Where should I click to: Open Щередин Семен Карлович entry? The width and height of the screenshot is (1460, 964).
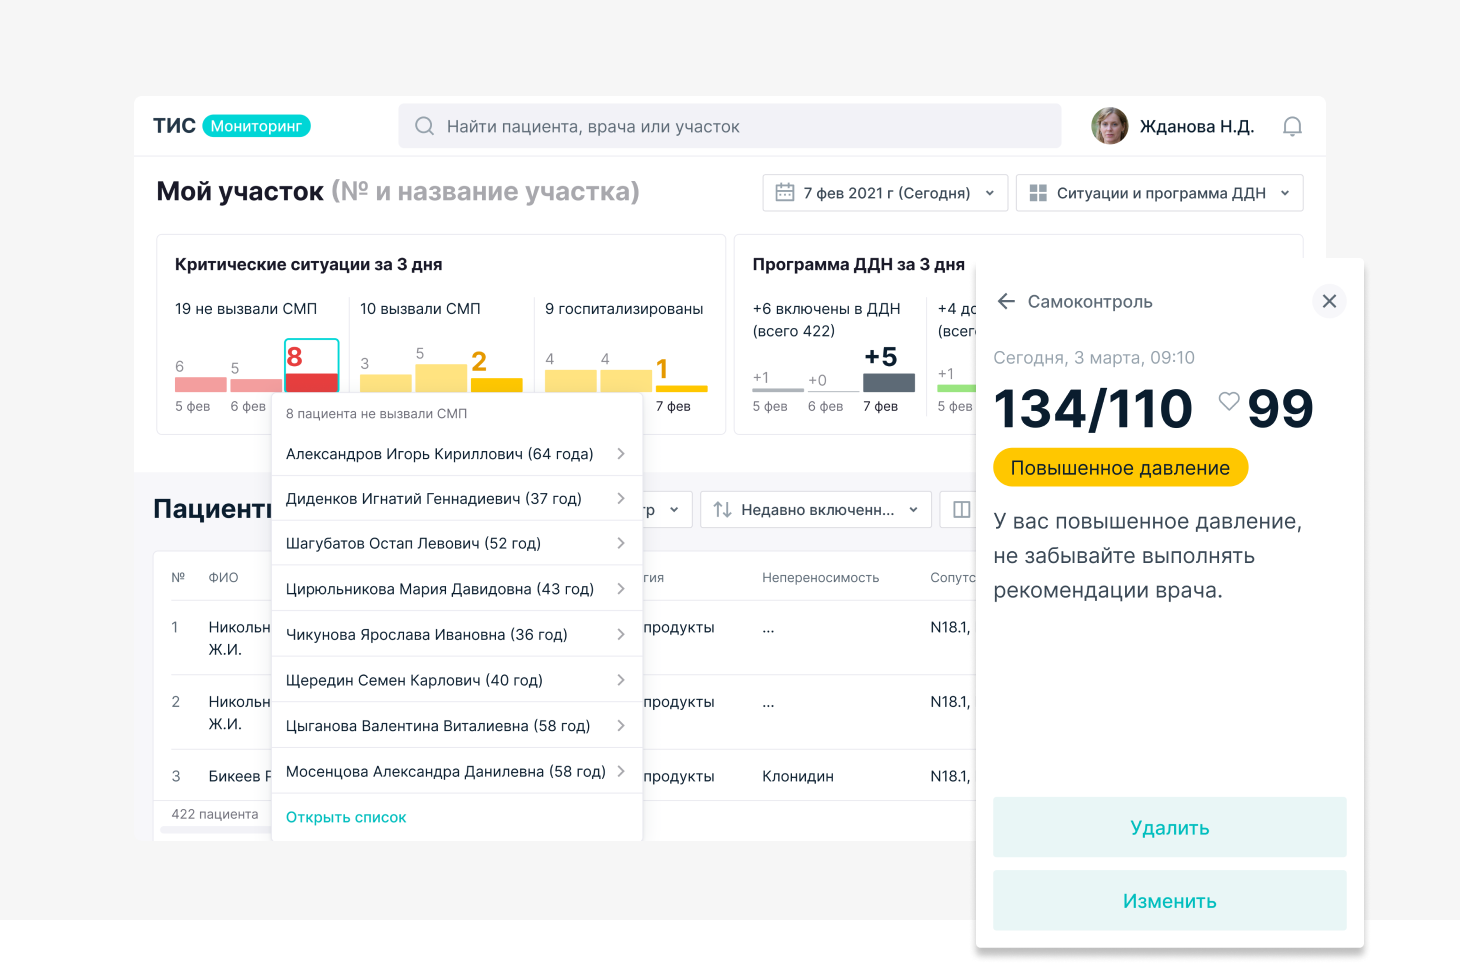click(x=457, y=680)
